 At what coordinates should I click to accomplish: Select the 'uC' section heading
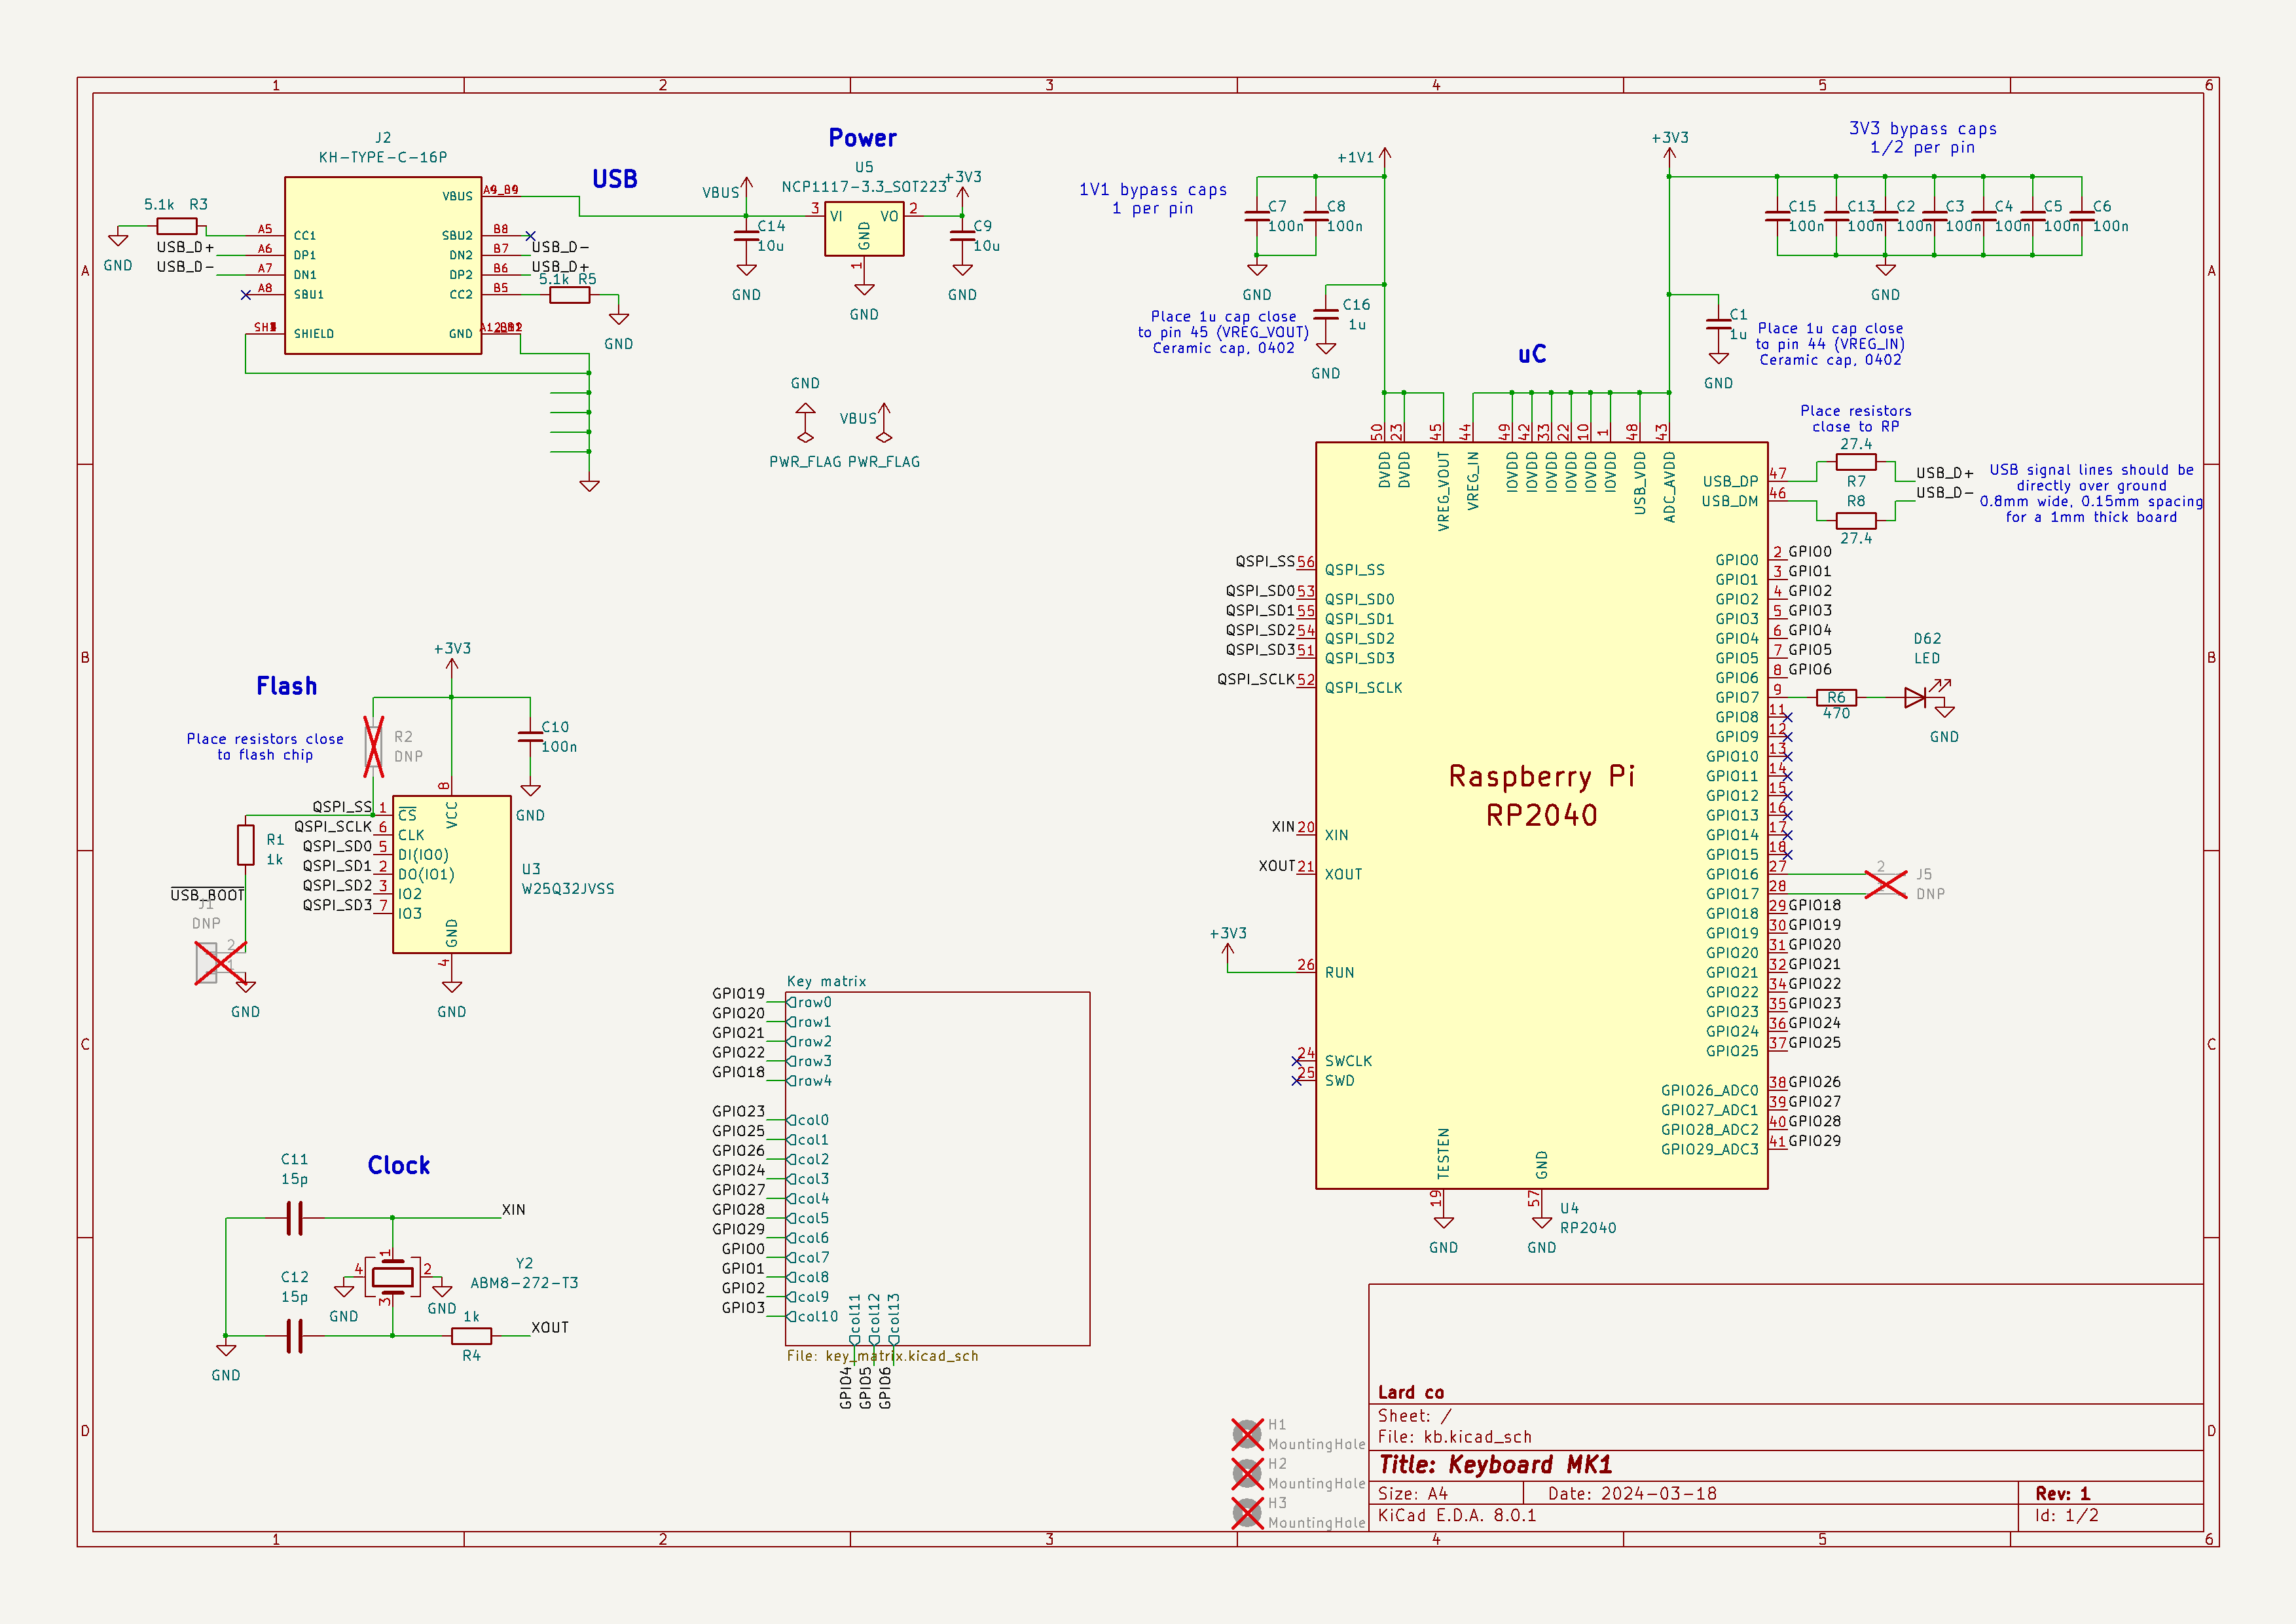tap(1531, 354)
